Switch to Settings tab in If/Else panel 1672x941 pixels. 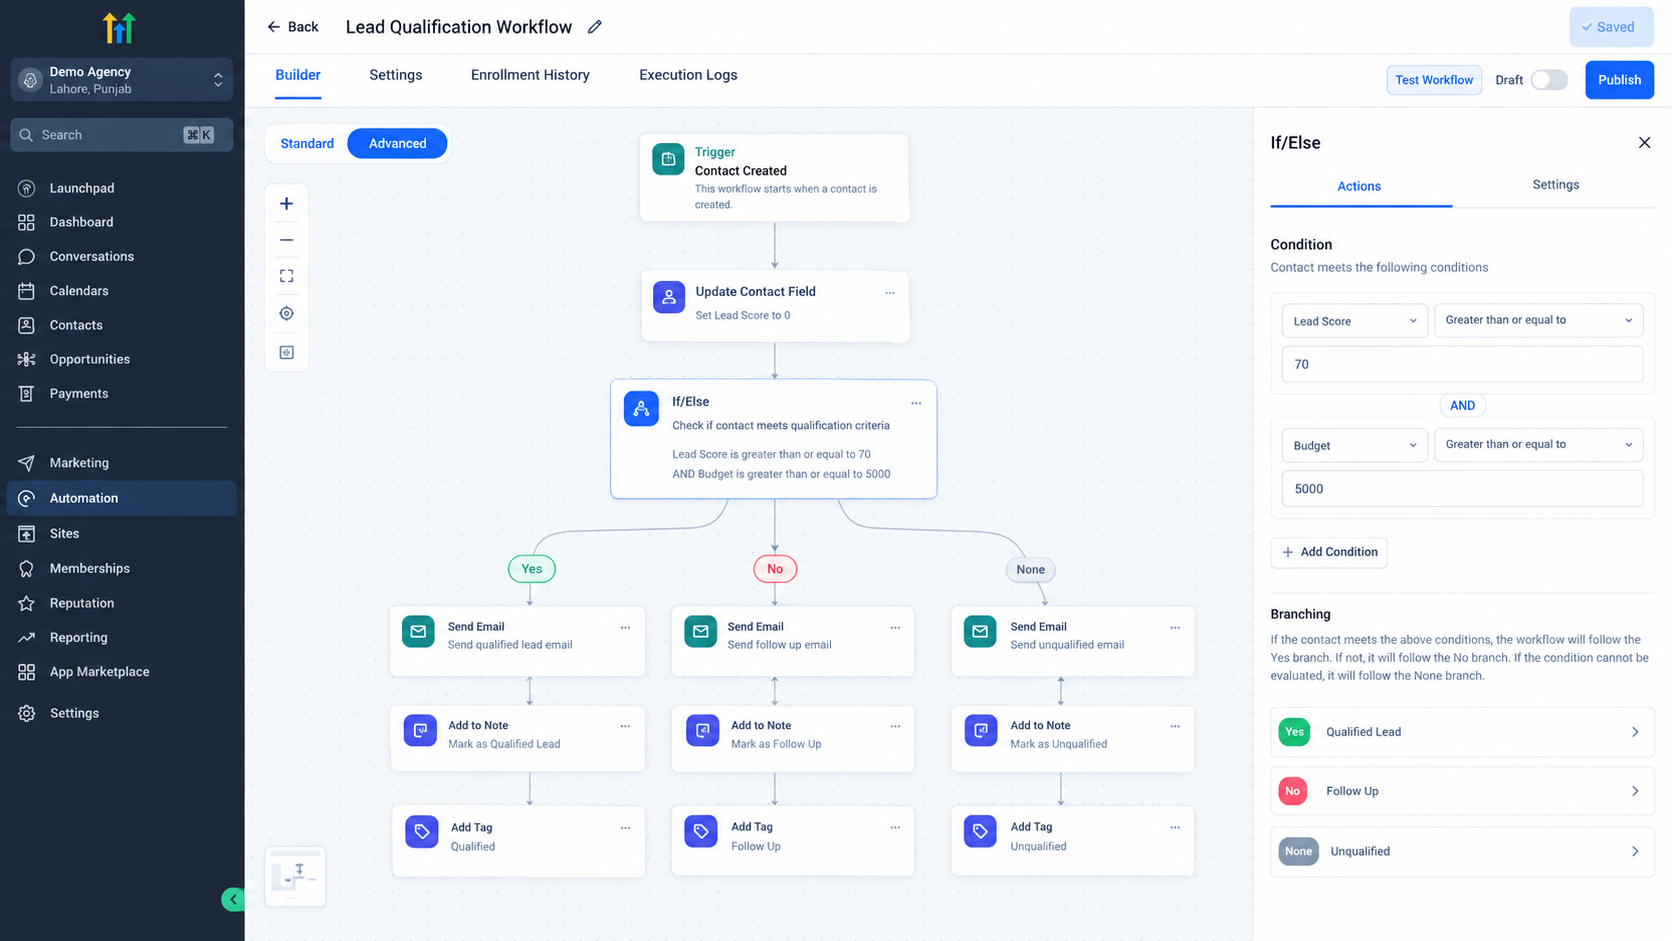click(1555, 185)
